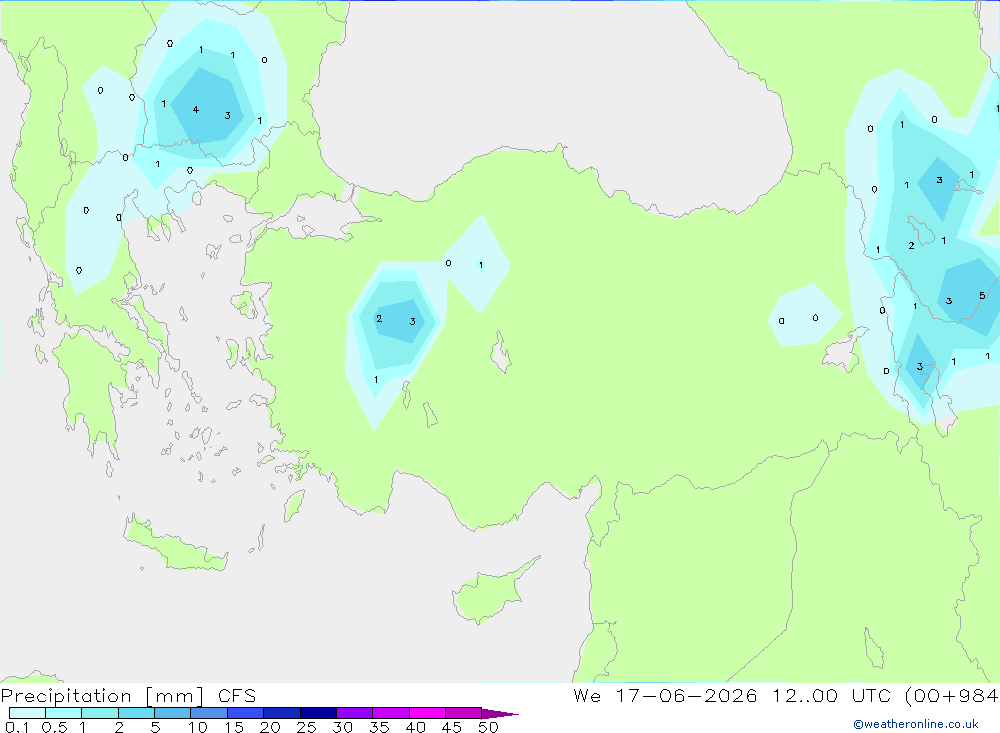Image resolution: width=1000 pixels, height=733 pixels.
Task: Click the legend label "0.5"
Action: coord(54,727)
